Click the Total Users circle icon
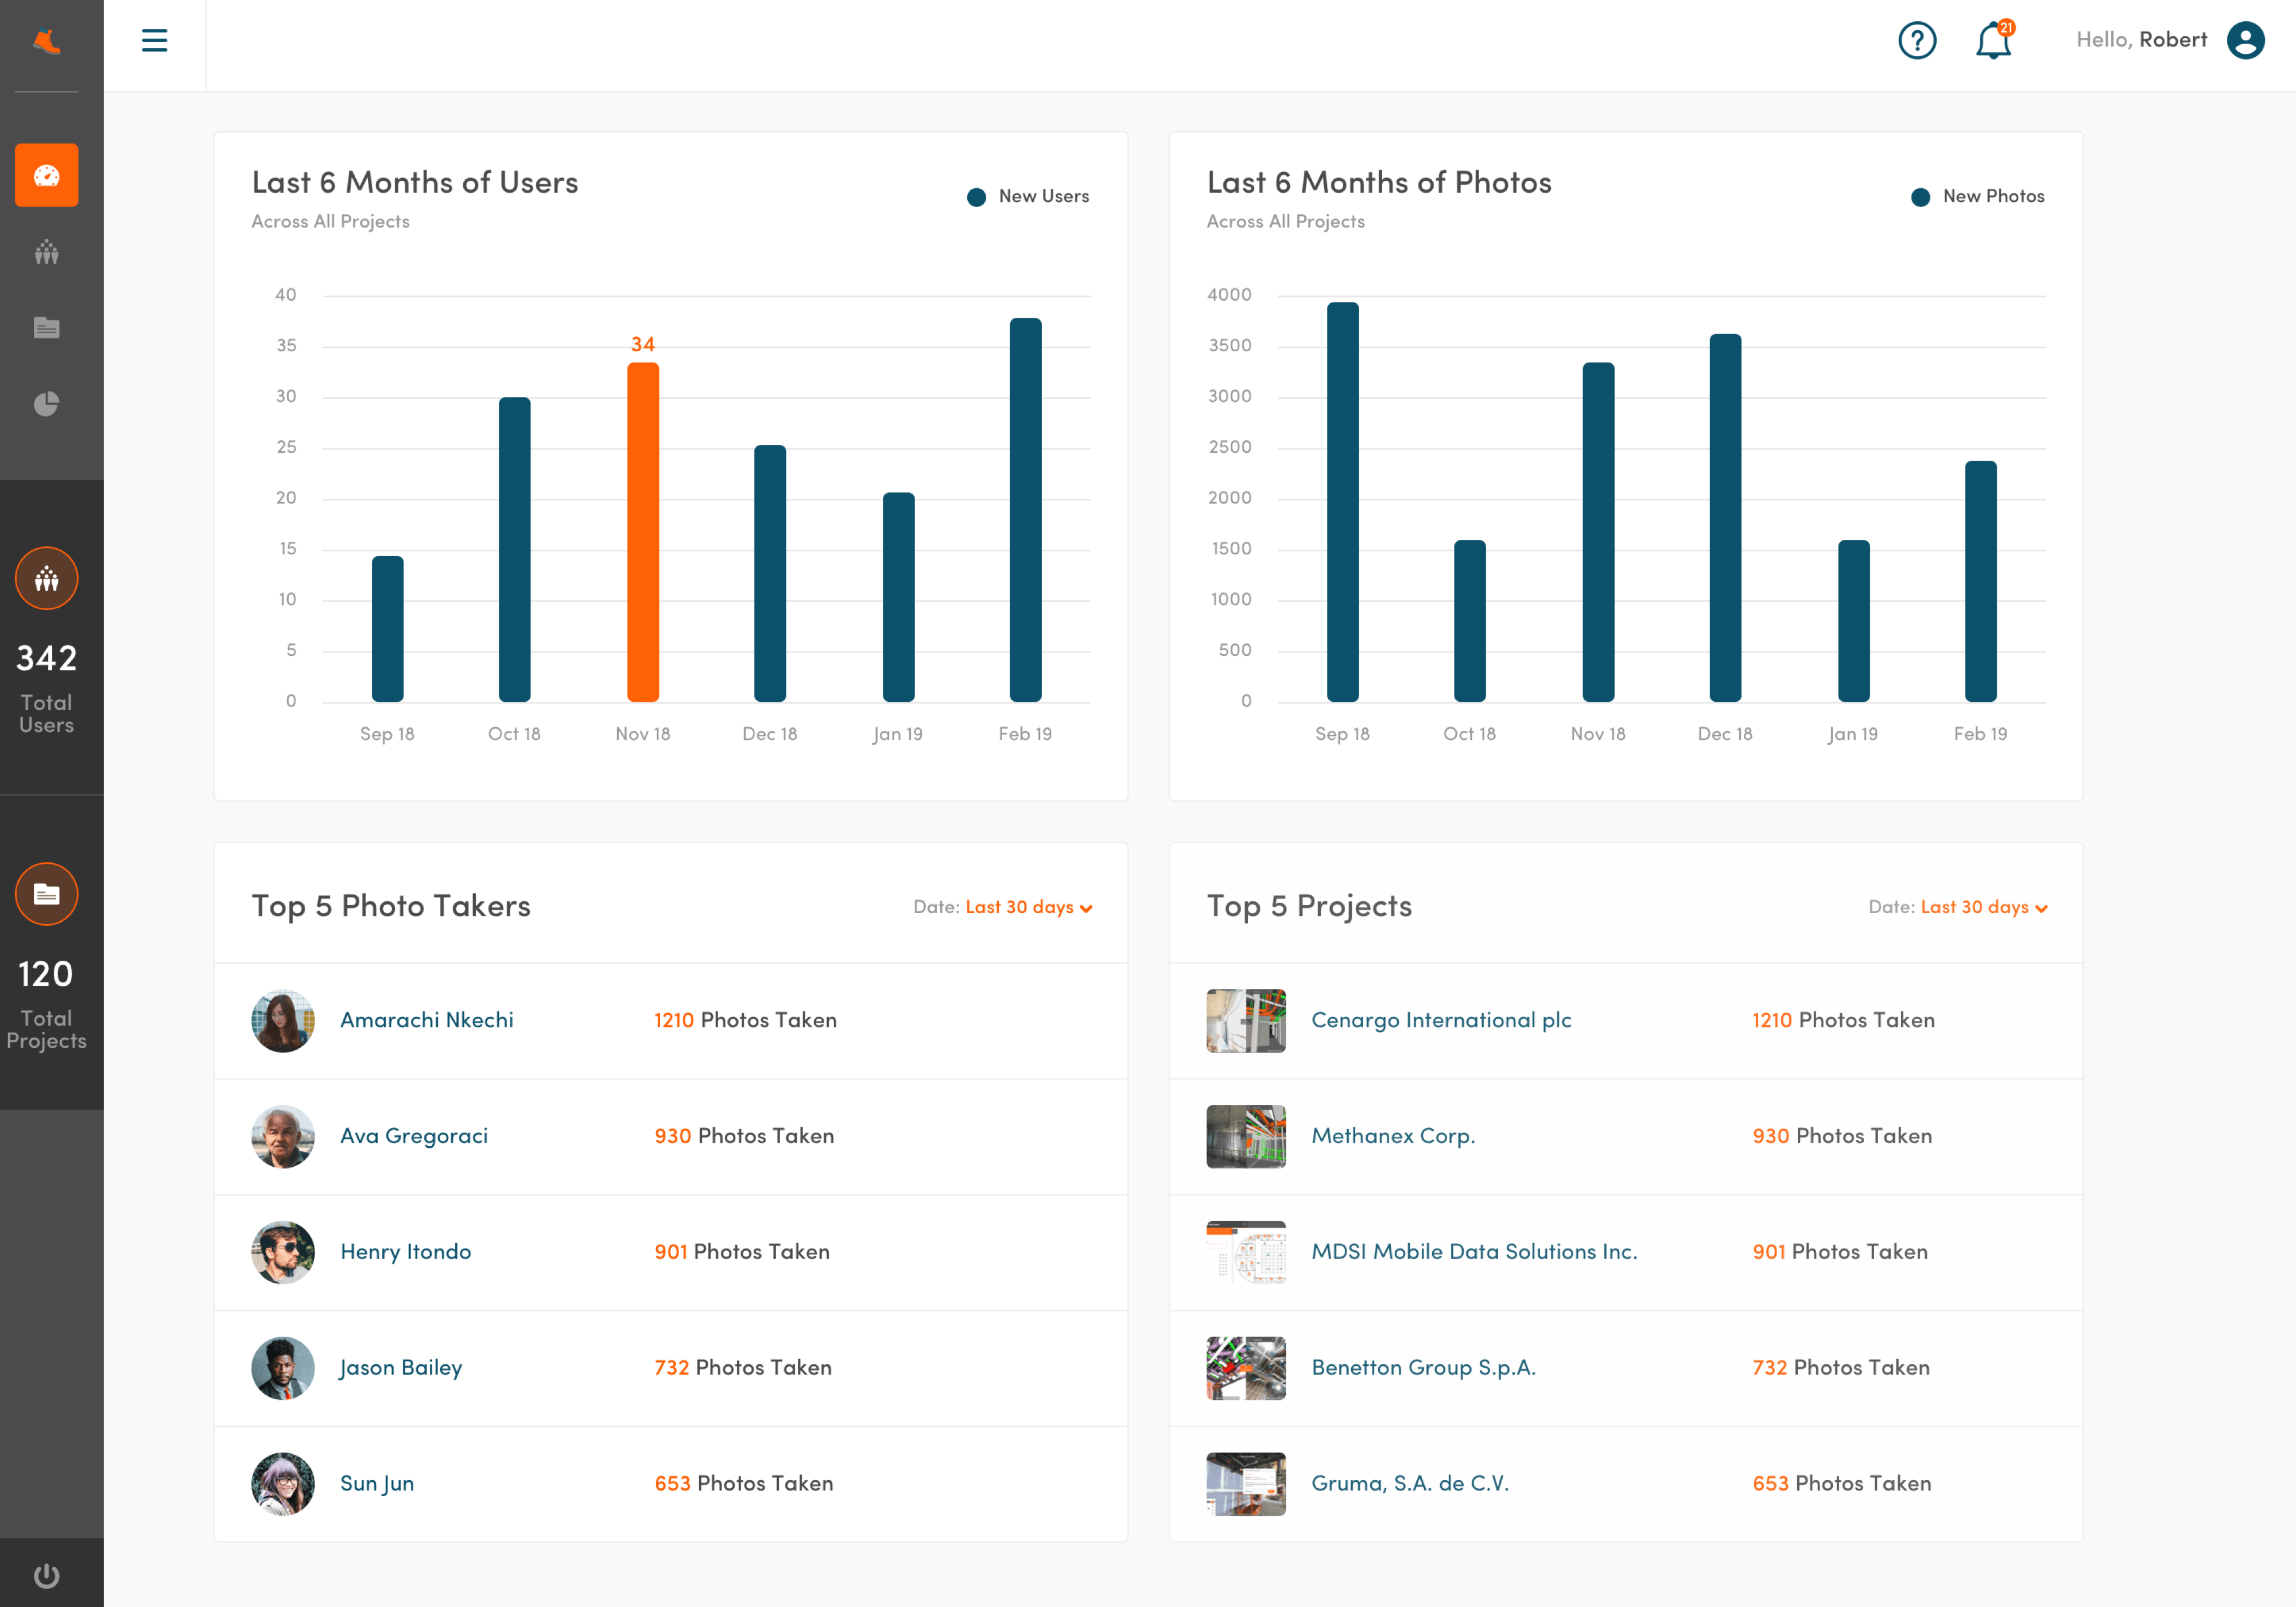Screen dimensions: 2296x1607 tap(47, 578)
